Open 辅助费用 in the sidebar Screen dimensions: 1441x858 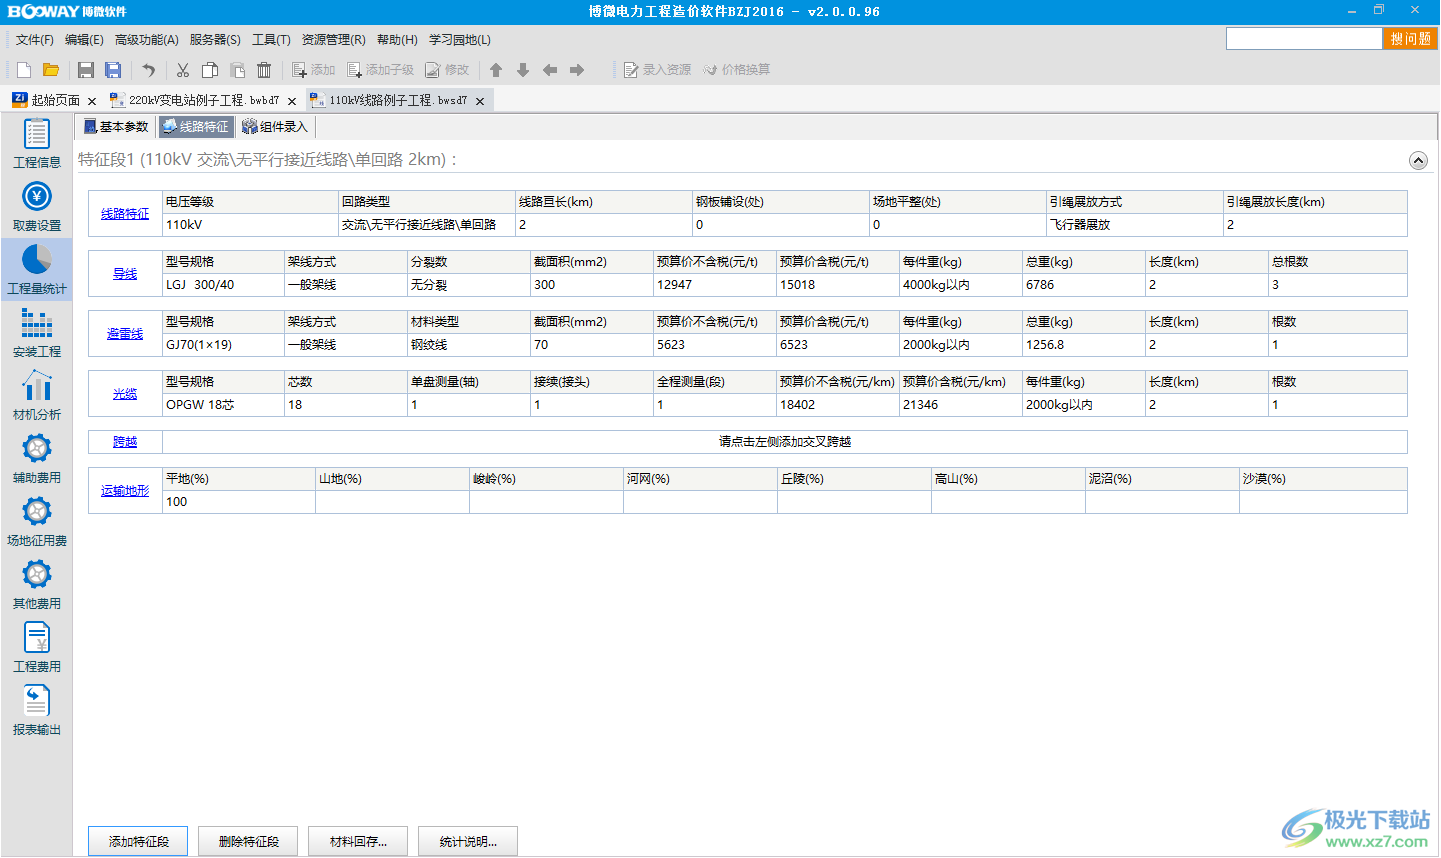[x=37, y=459]
